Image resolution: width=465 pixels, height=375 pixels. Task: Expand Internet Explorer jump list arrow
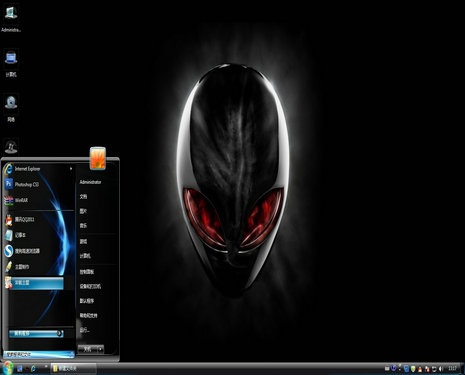pyautogui.click(x=71, y=169)
